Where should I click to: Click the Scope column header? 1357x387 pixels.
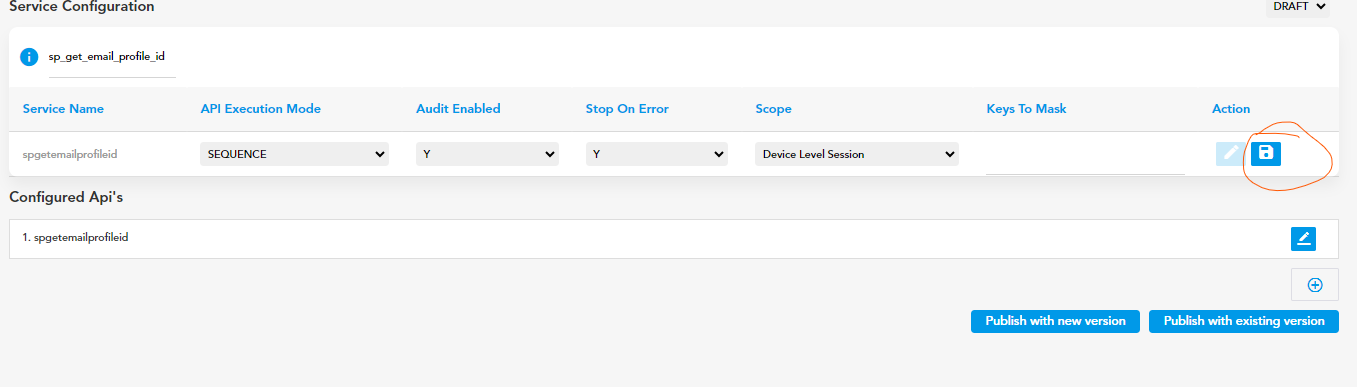point(773,109)
